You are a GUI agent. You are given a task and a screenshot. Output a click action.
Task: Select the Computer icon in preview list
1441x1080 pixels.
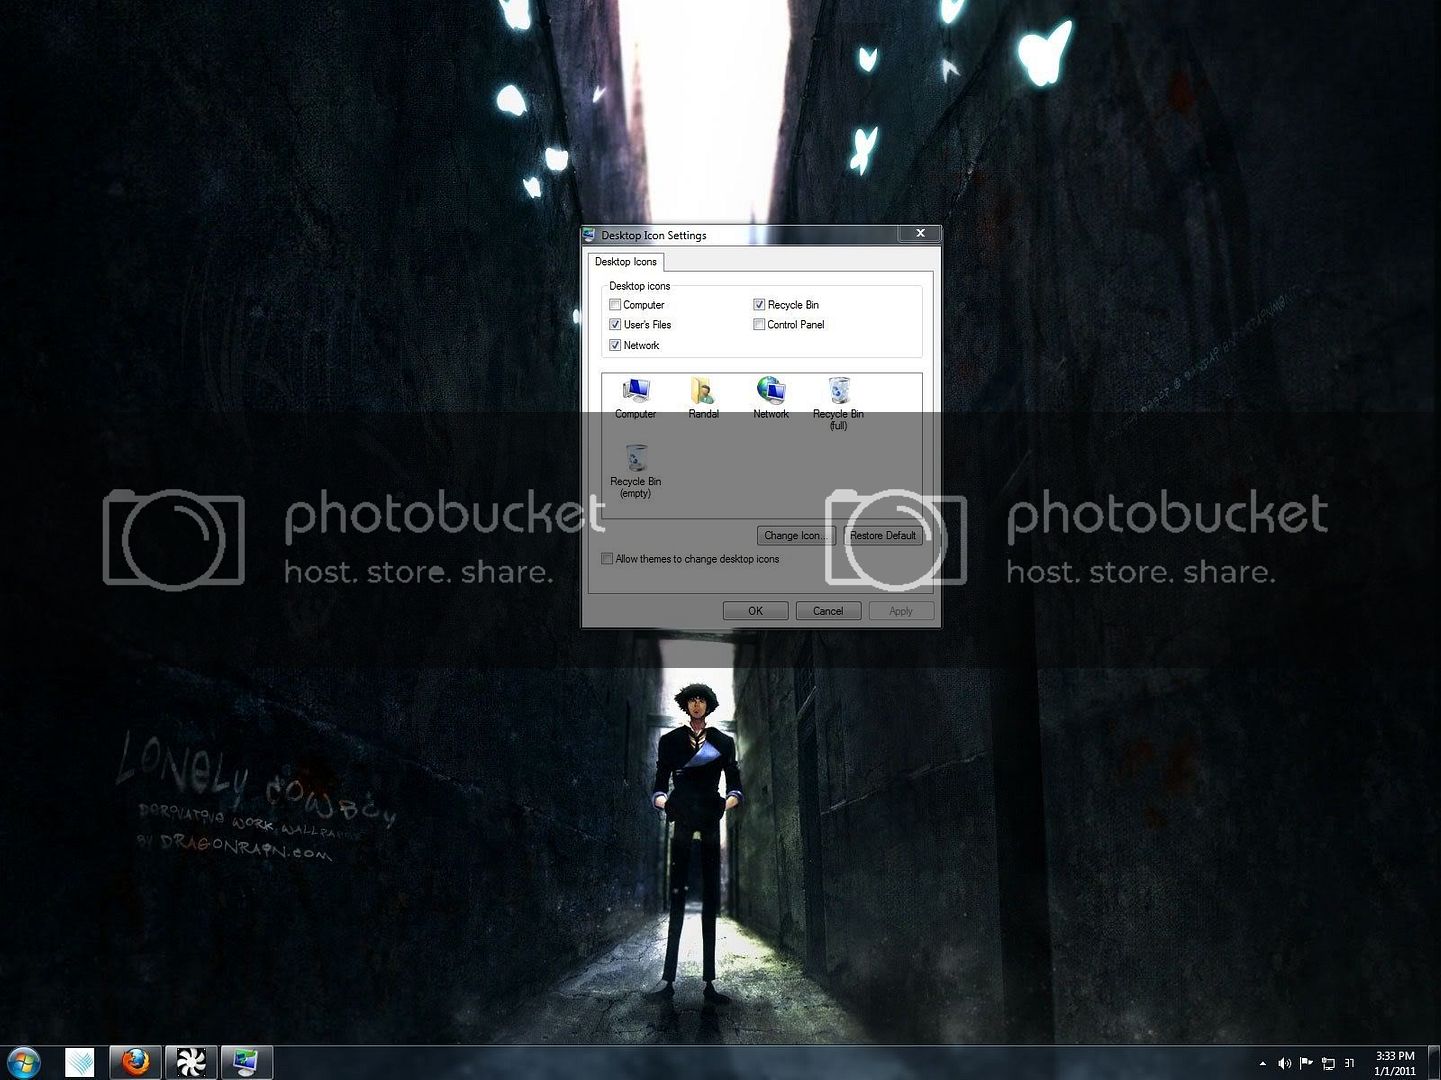click(636, 398)
